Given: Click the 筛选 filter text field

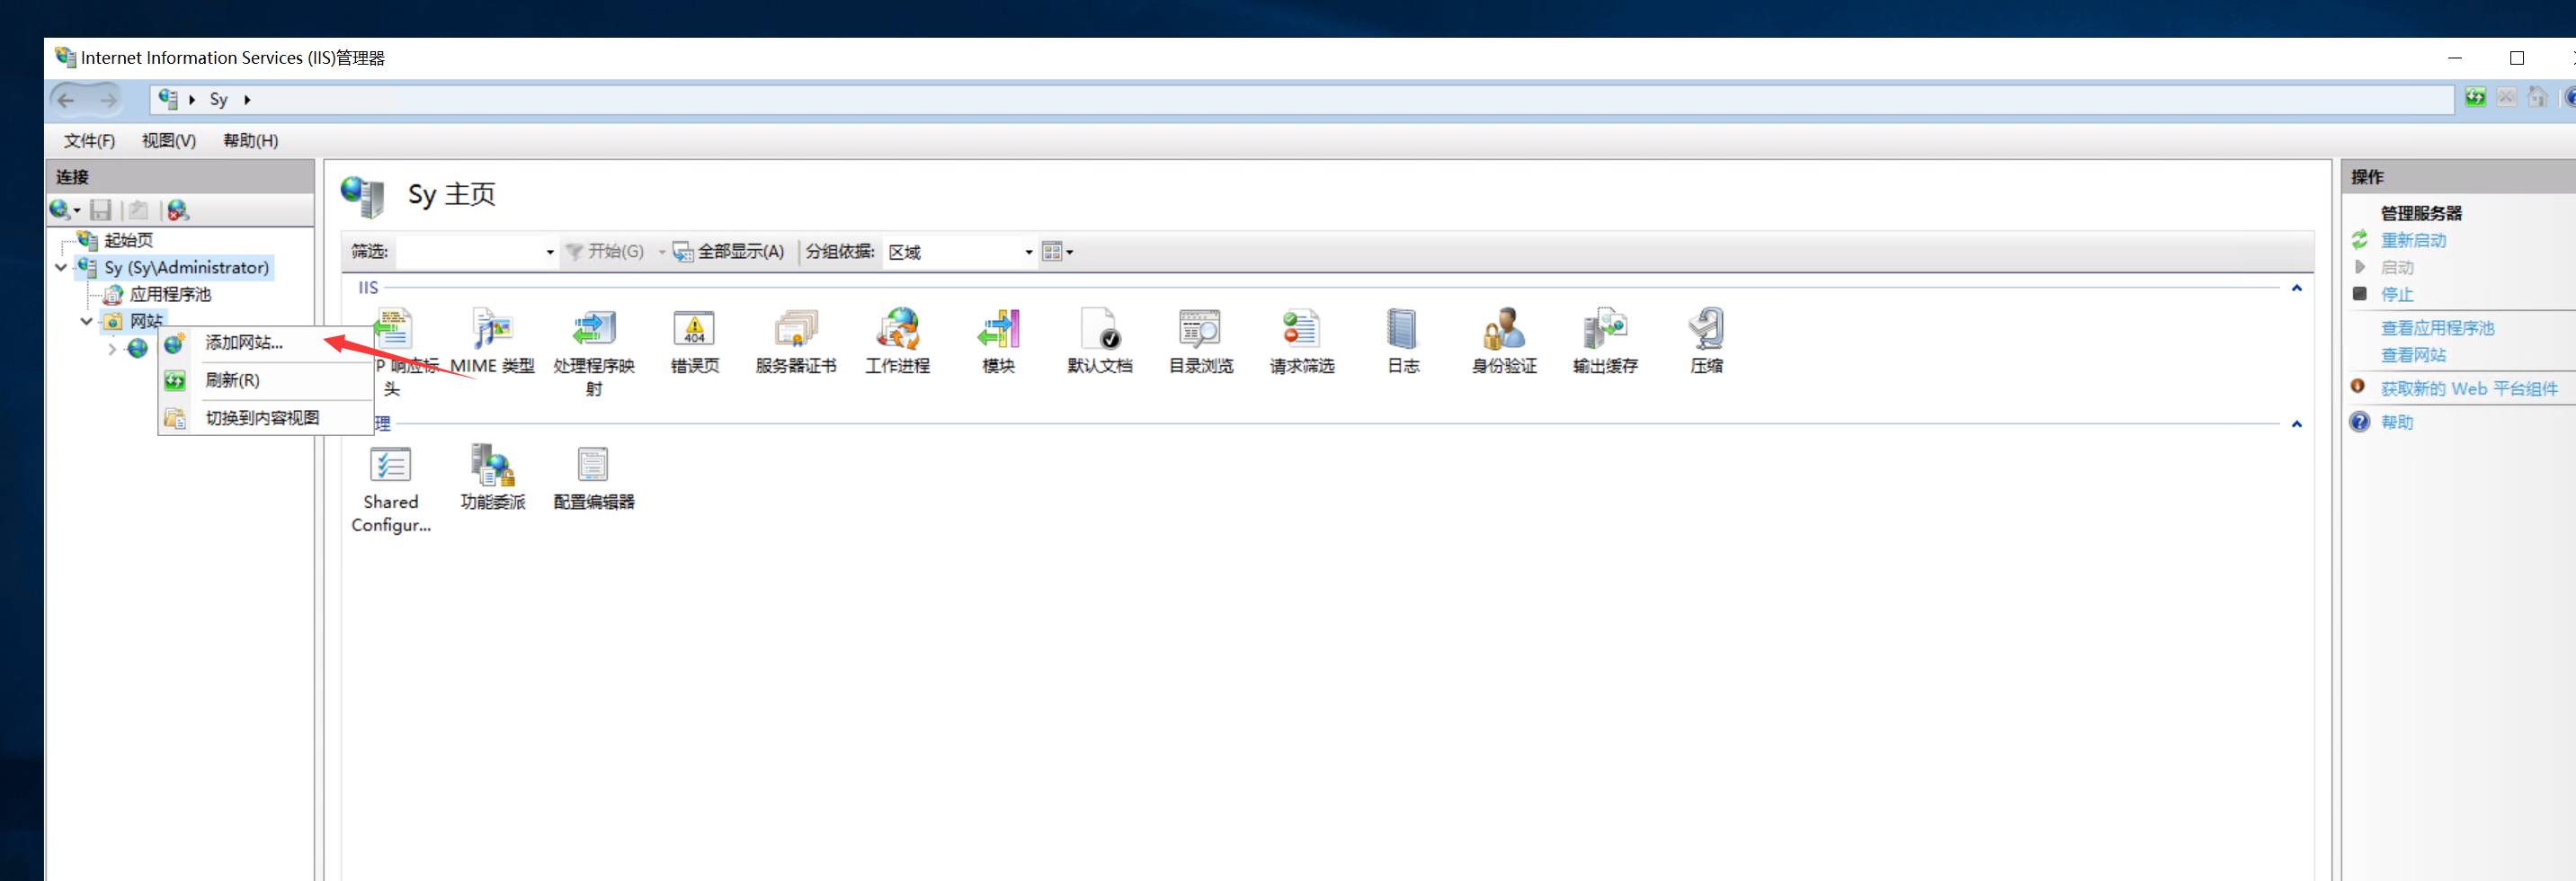Looking at the screenshot, I should click(469, 252).
